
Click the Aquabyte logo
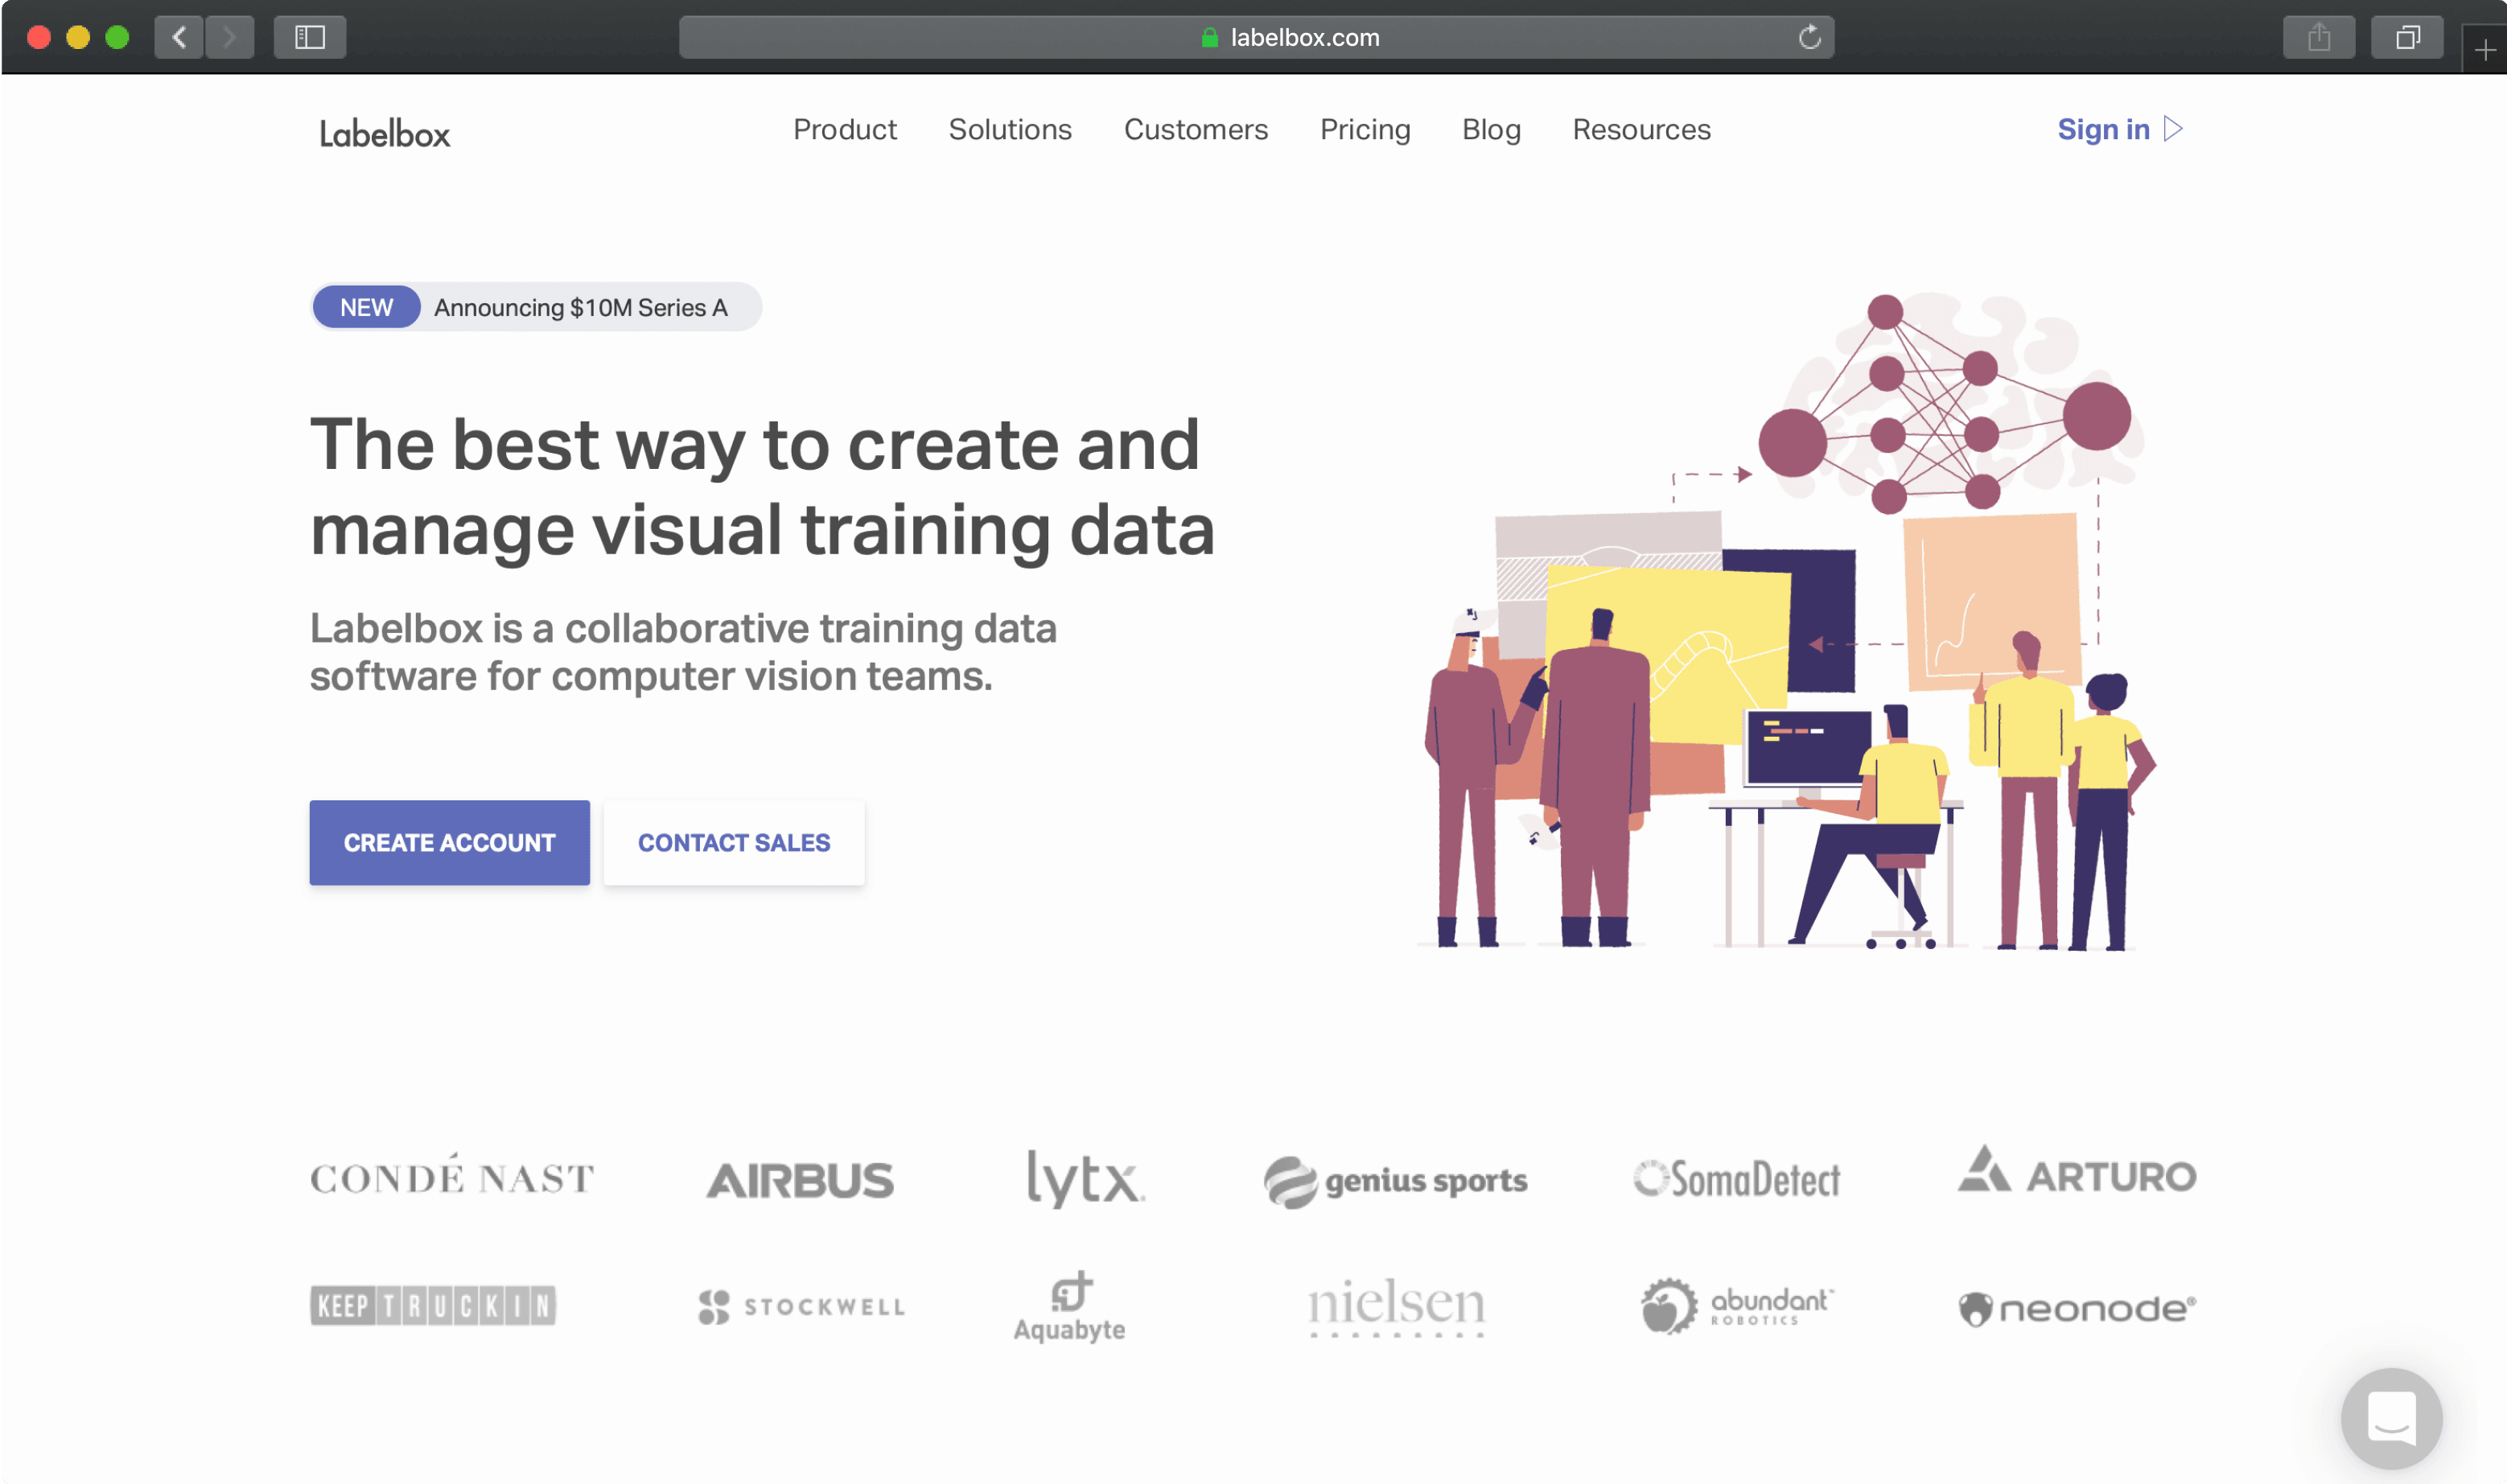(1069, 1306)
